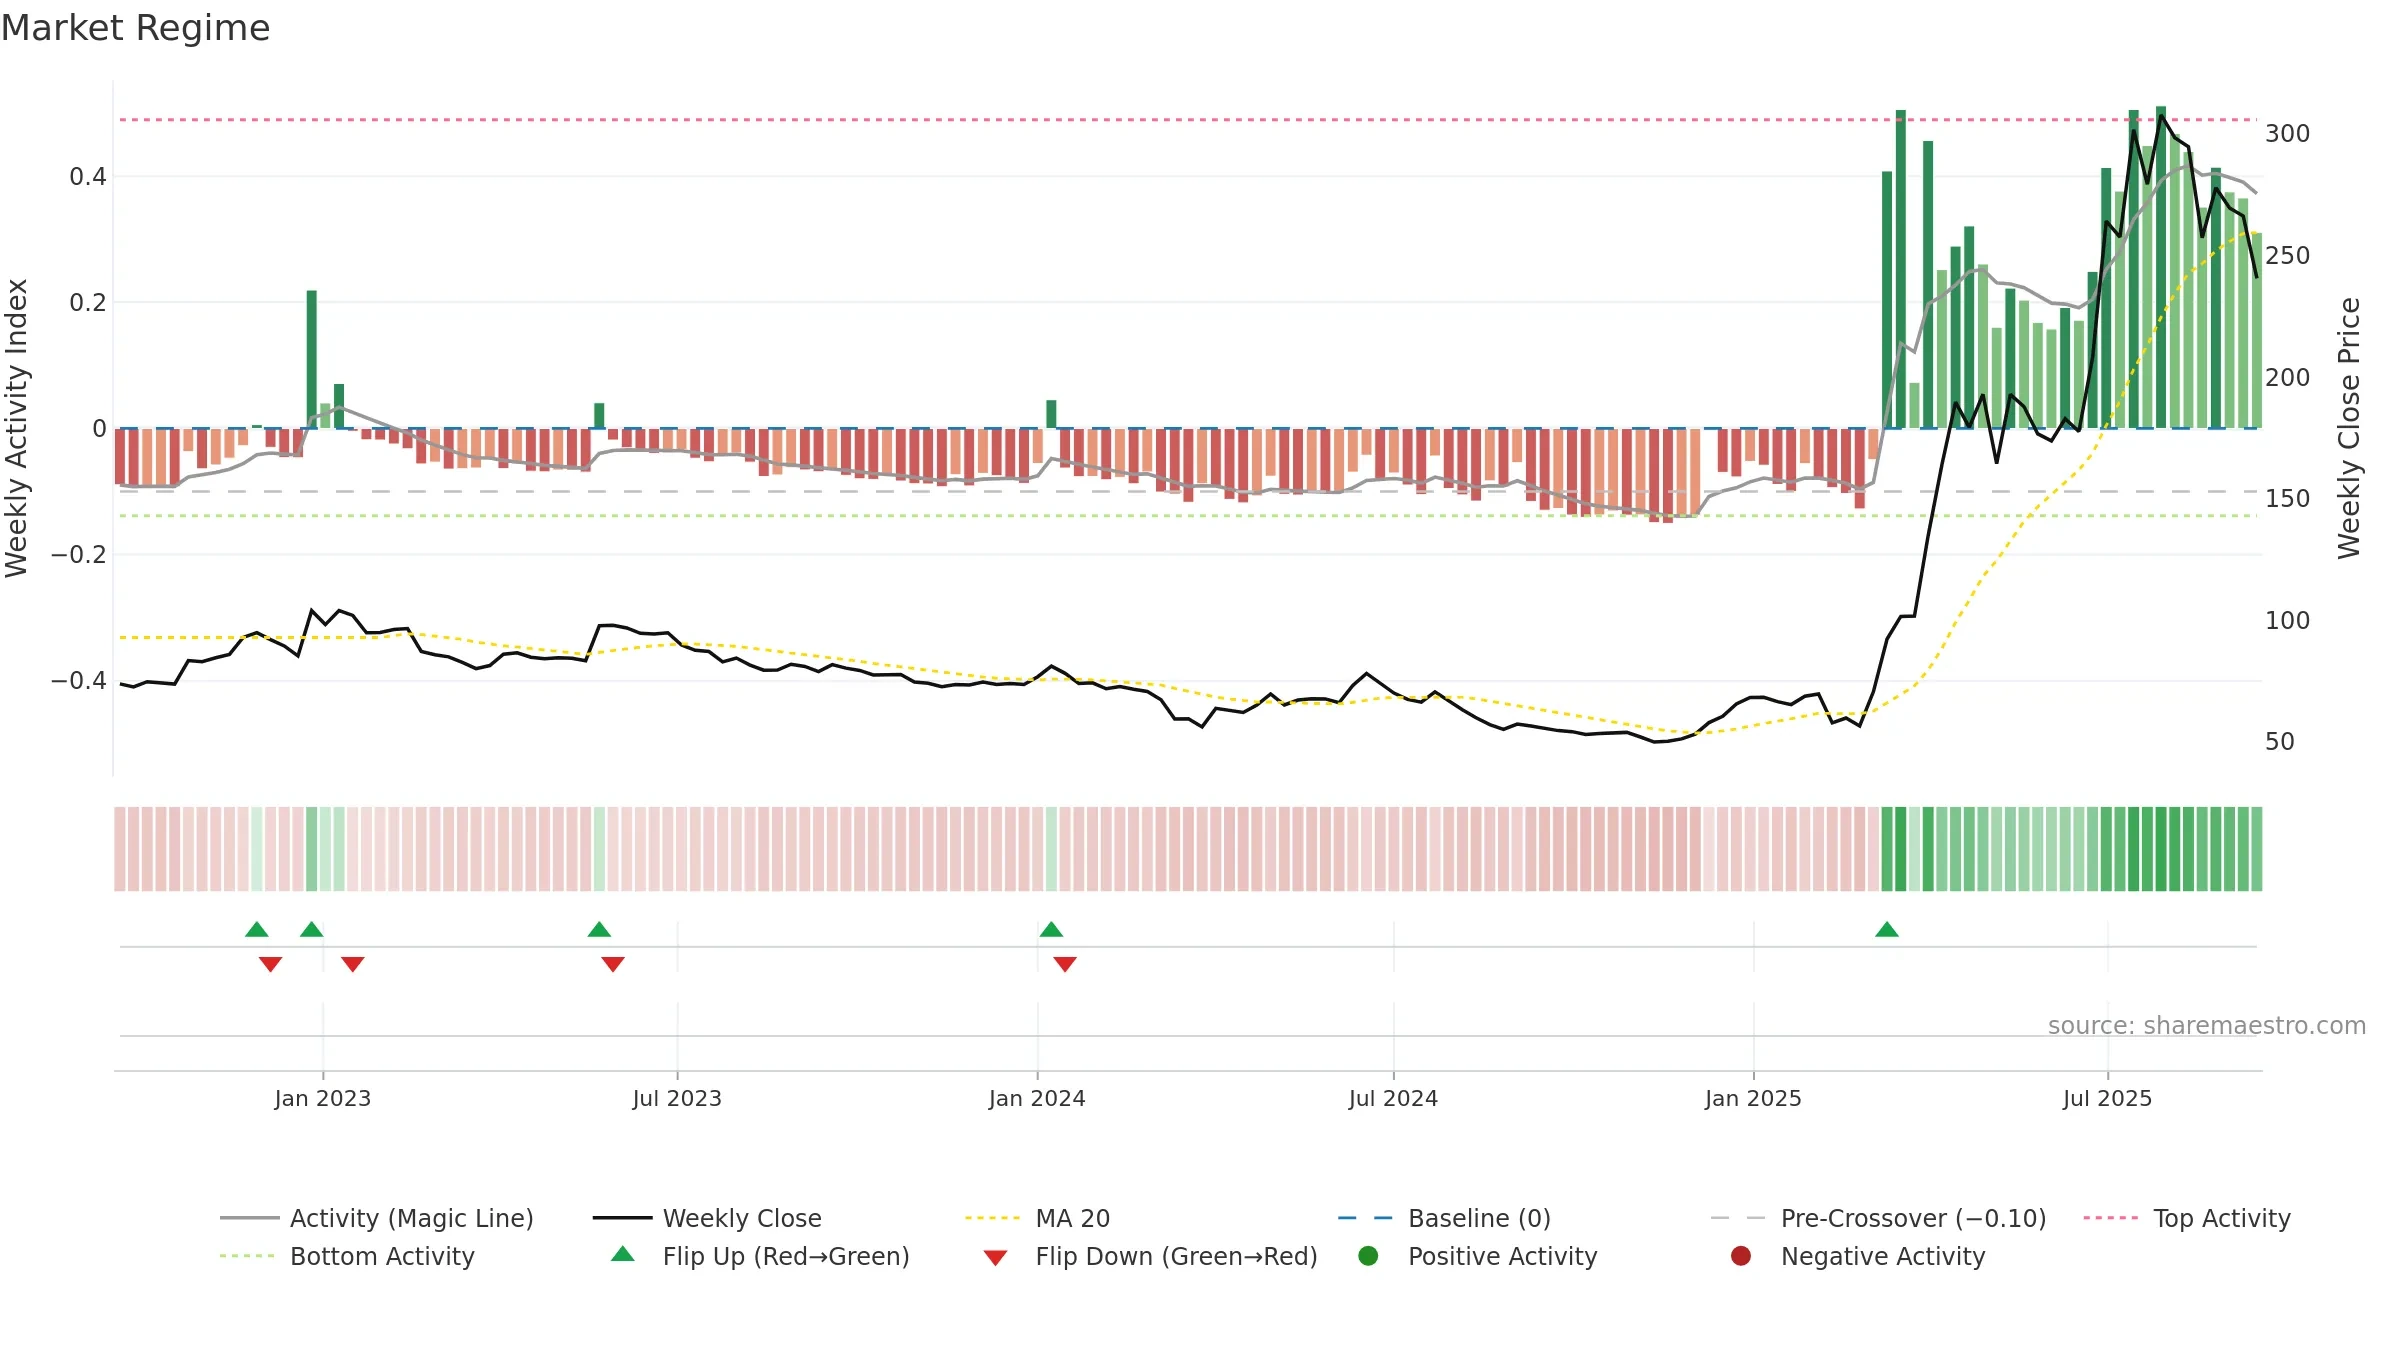Click the Positive Activity green circle legend icon

(x=1368, y=1256)
